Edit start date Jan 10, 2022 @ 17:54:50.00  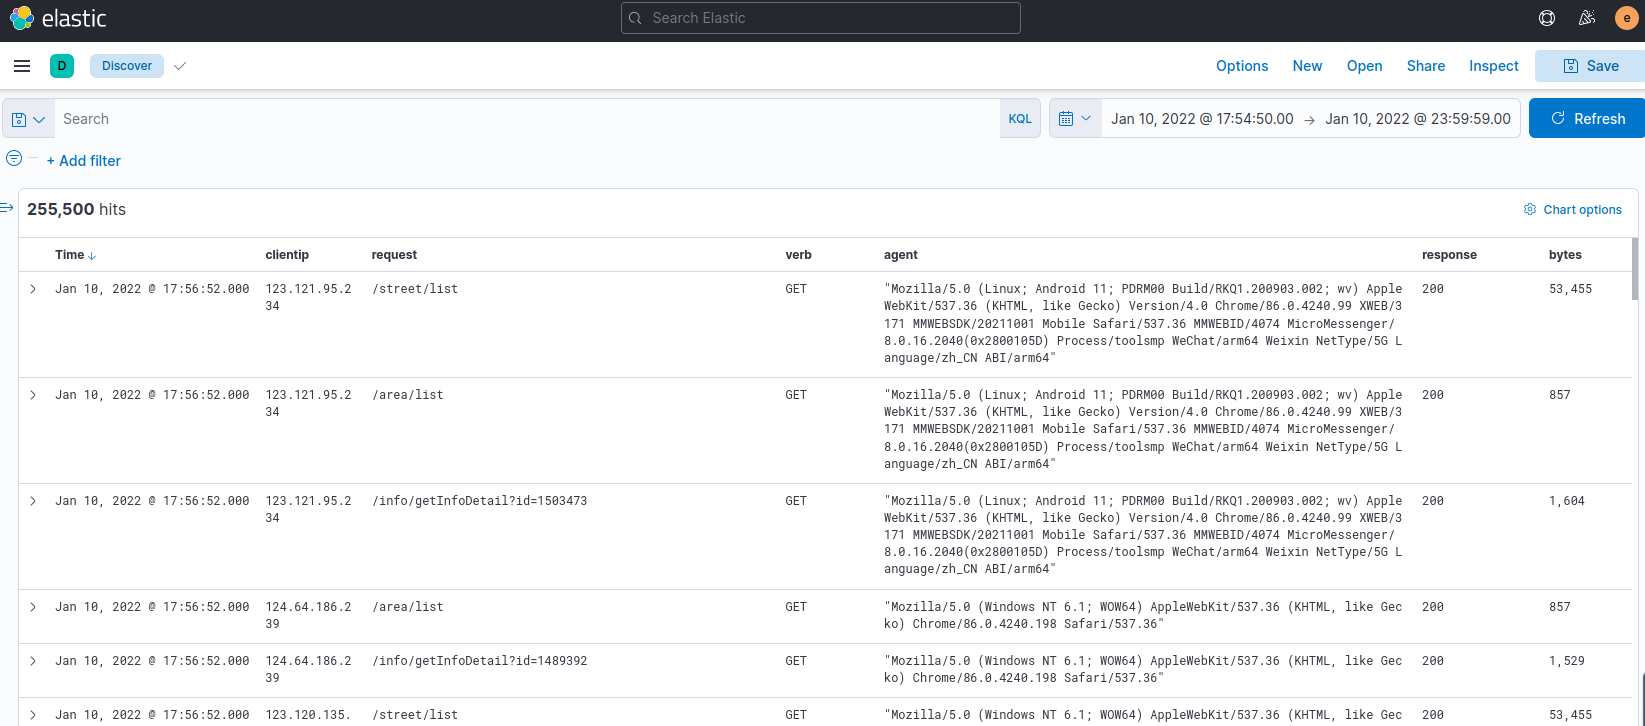click(x=1202, y=119)
